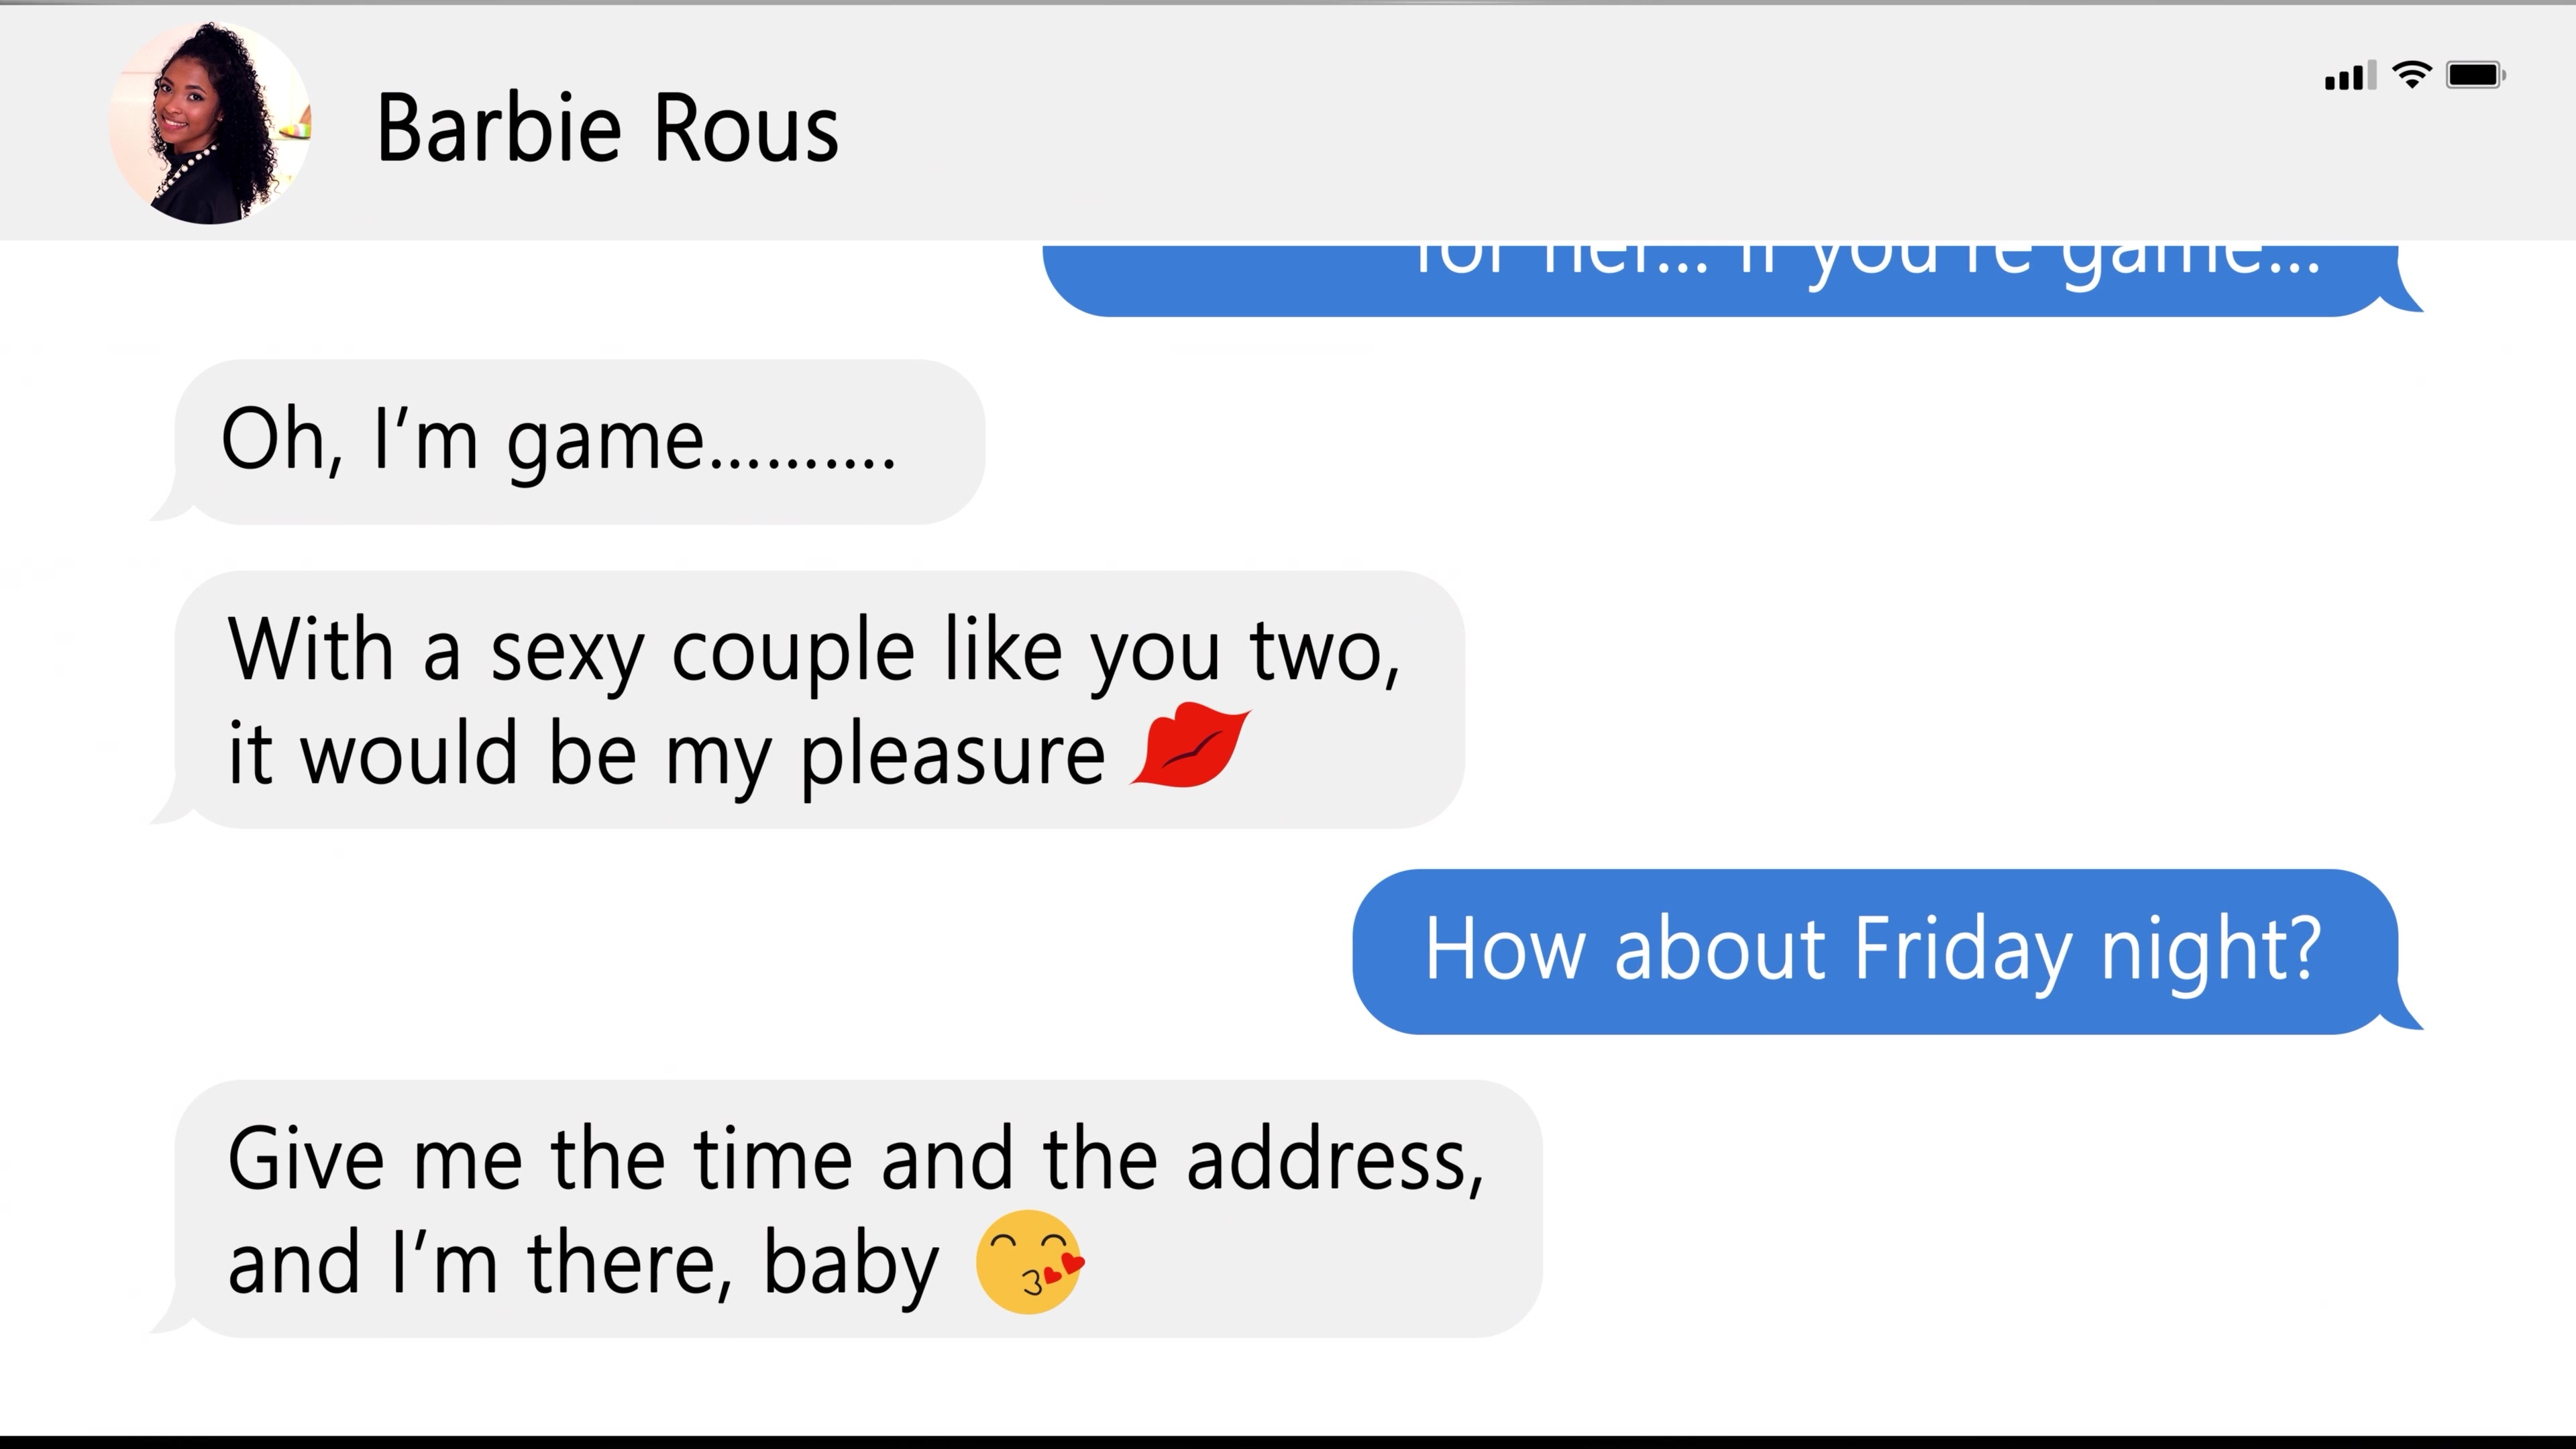Click the battery indicator icon
2576x1449 pixels.
click(2474, 75)
